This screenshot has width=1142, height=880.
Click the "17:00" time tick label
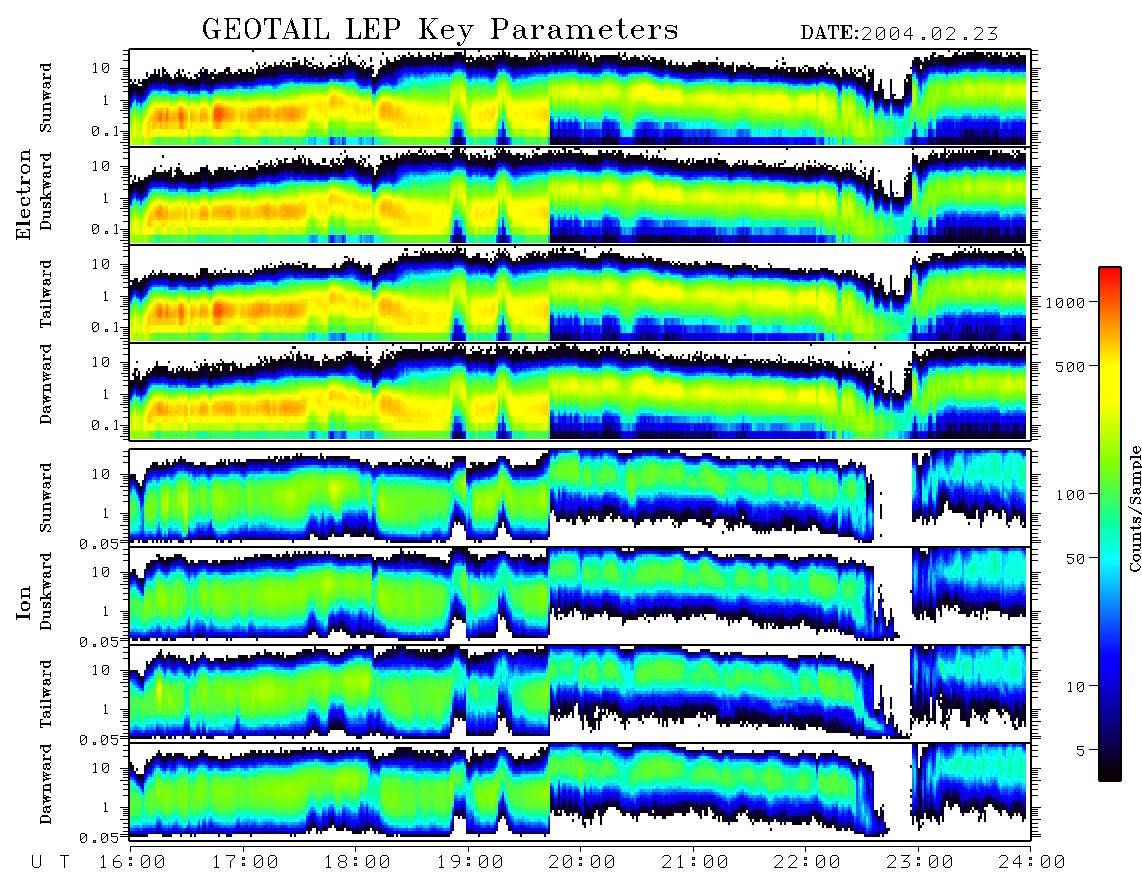pyautogui.click(x=243, y=862)
